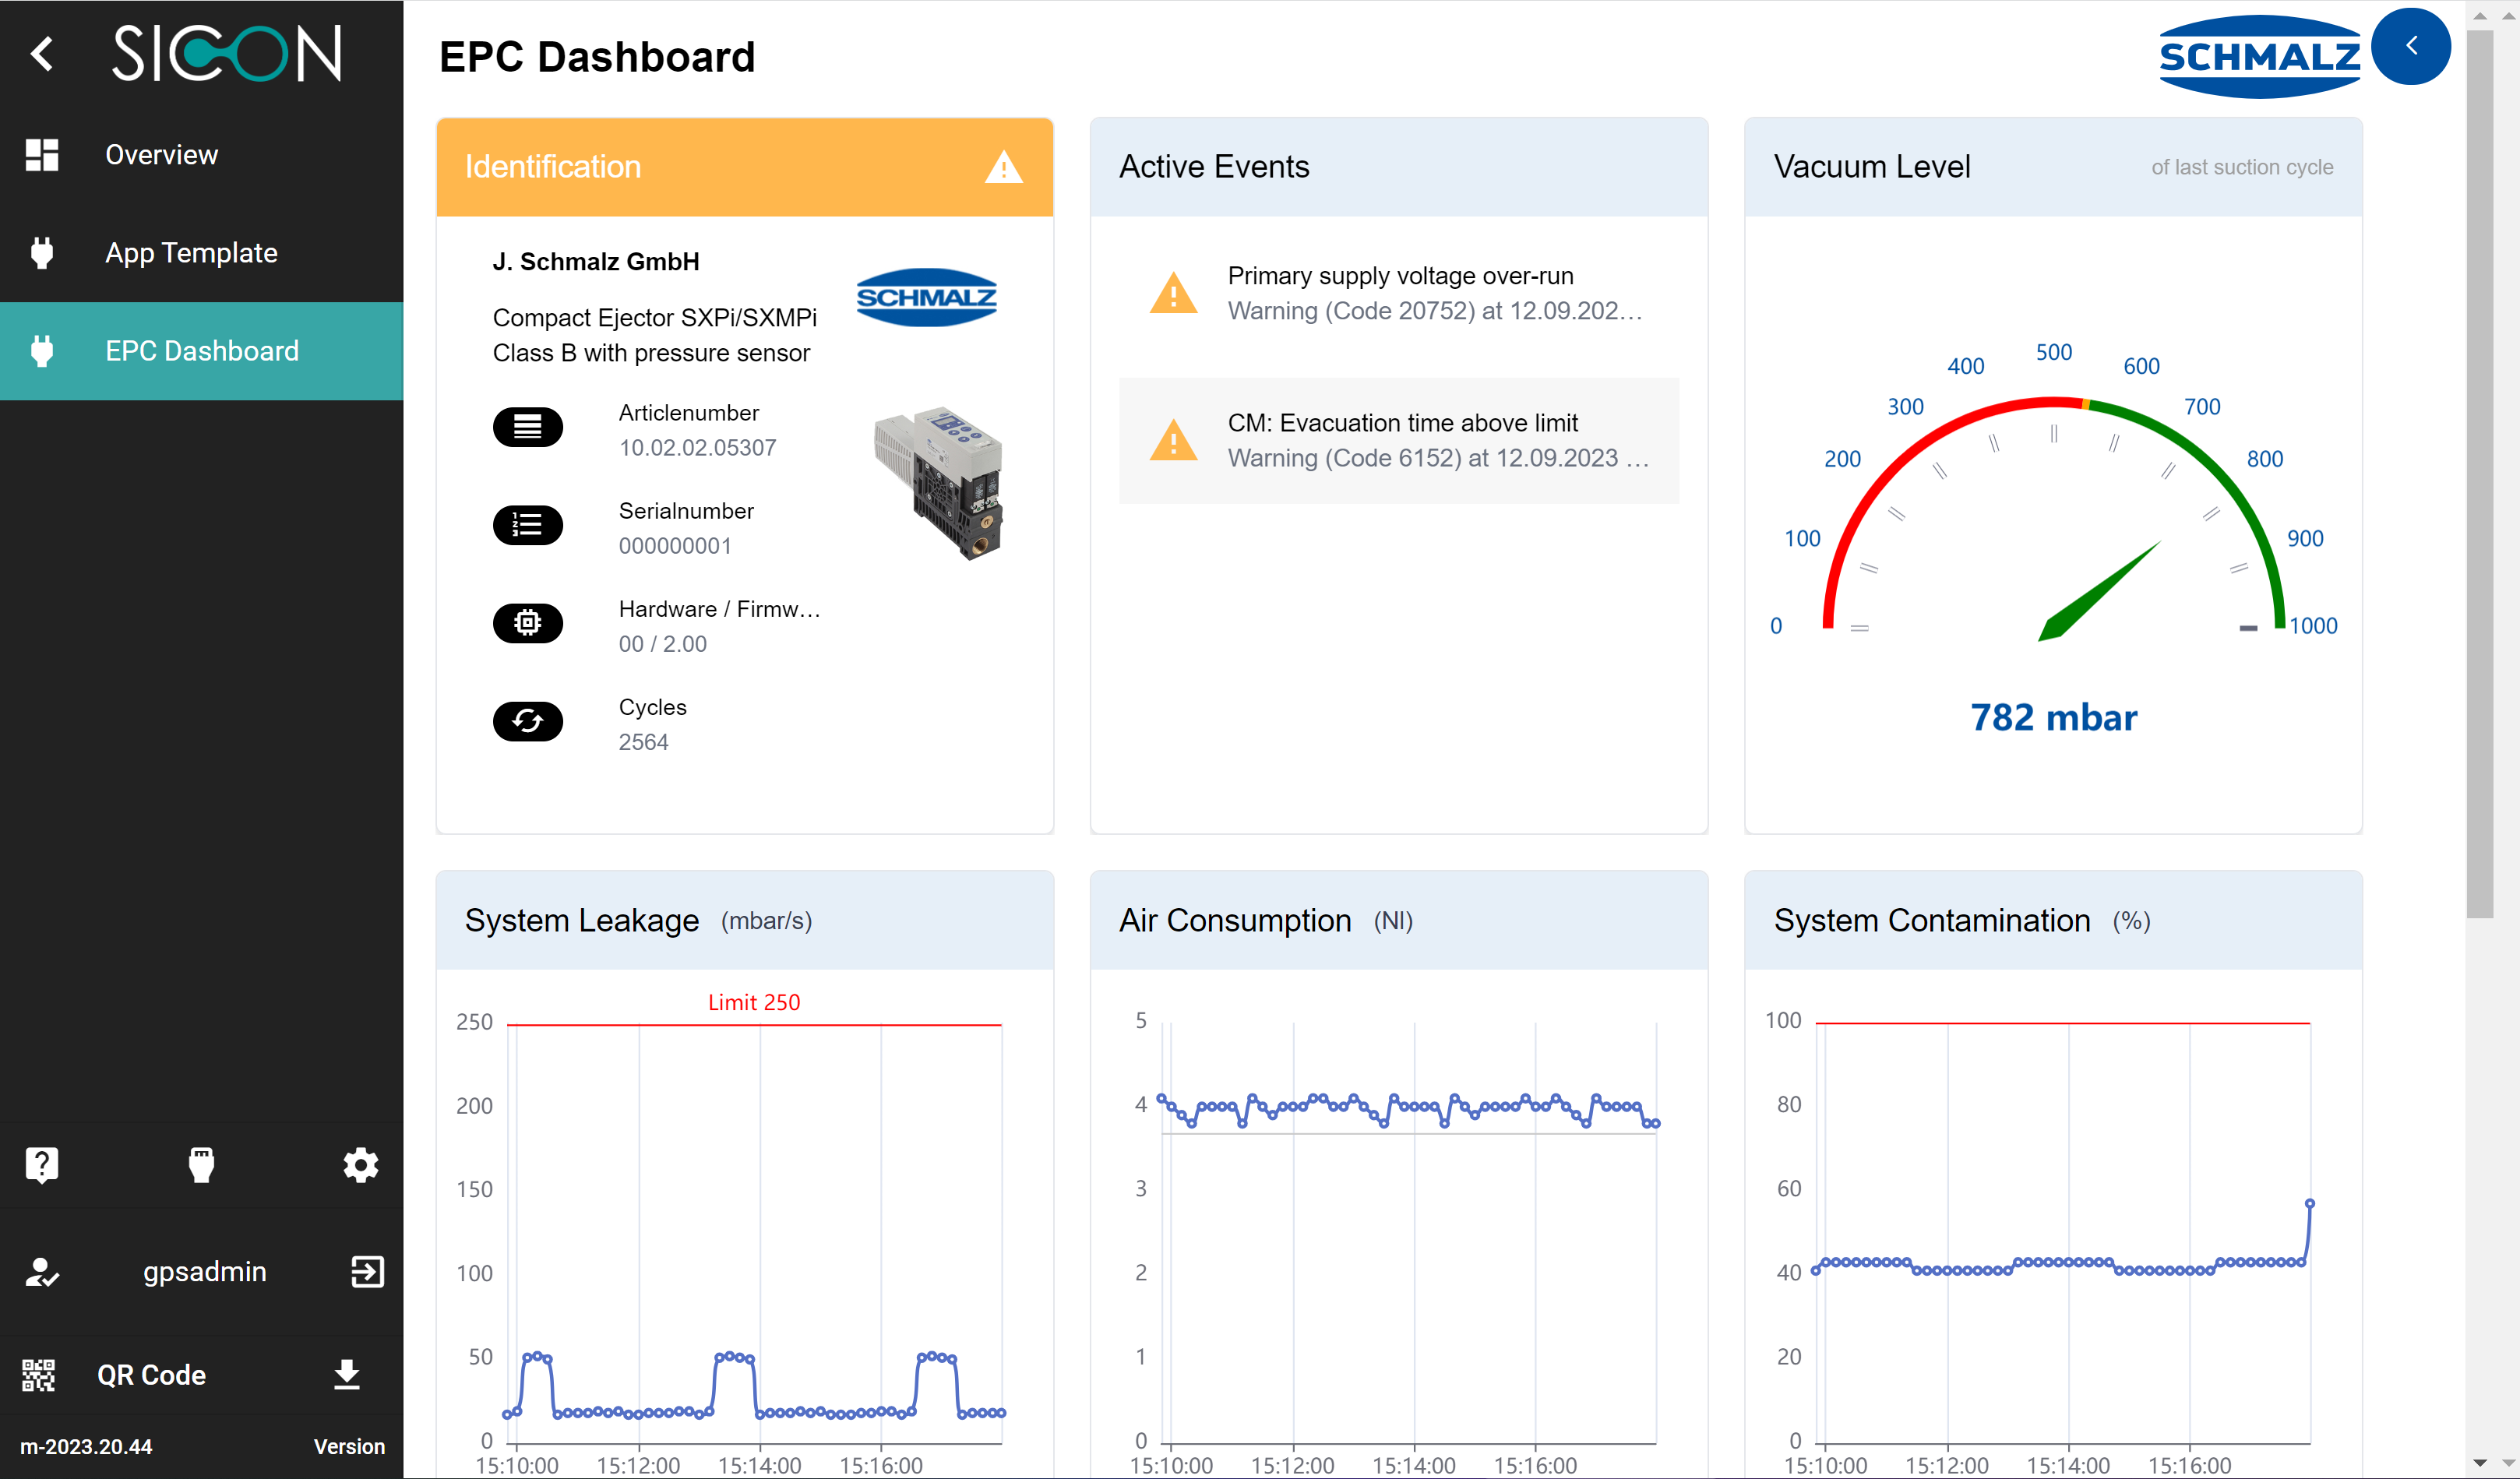Open the Overview menu item
The image size is (2520, 1479).
(x=161, y=155)
